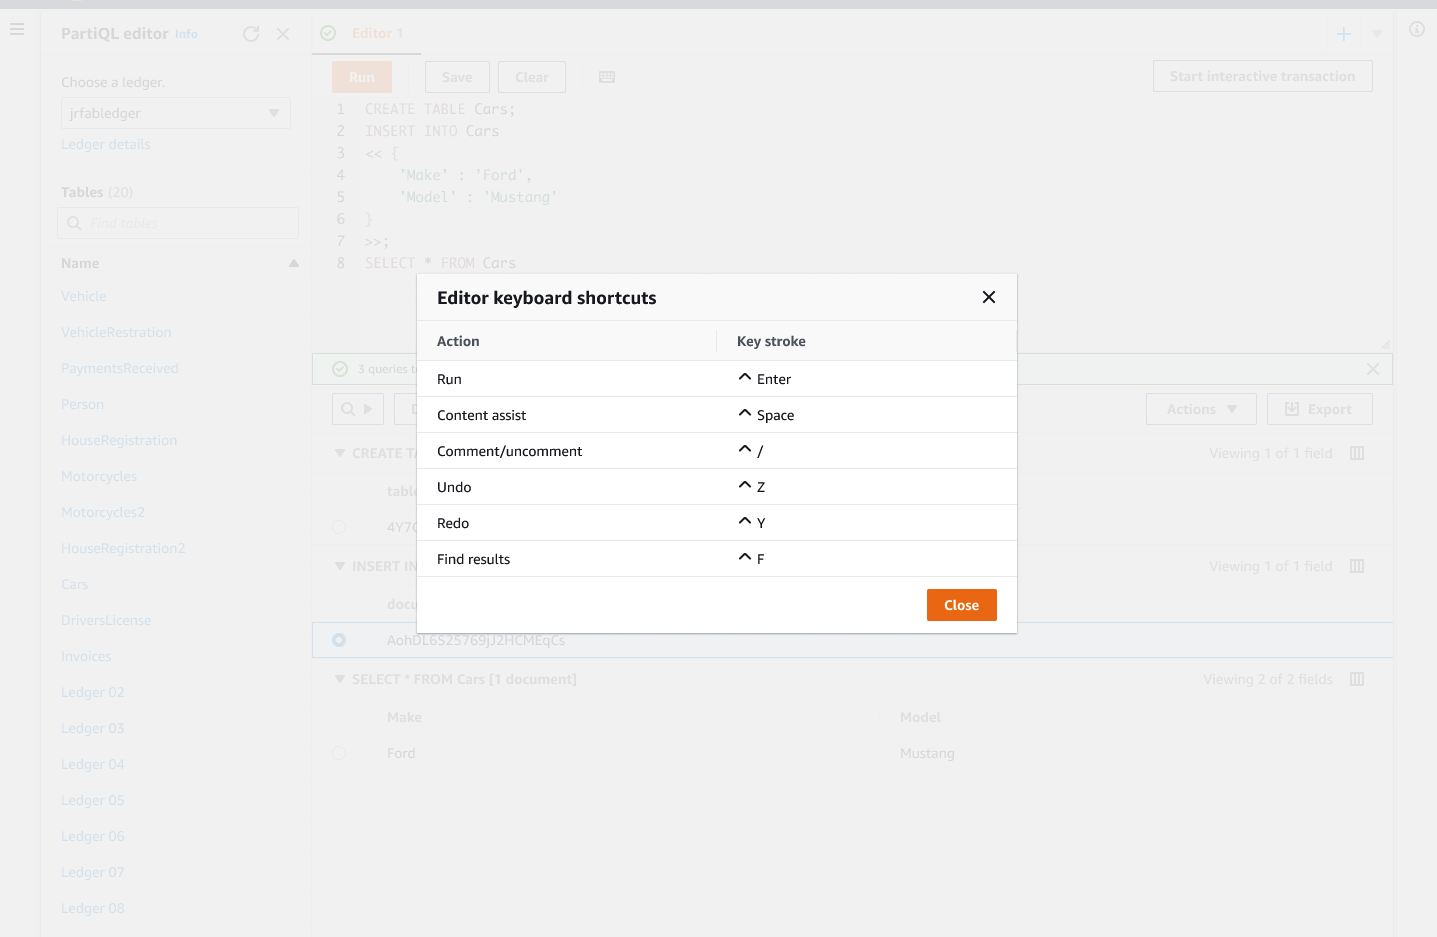Click the keyboard shortcuts icon beside Clear
This screenshot has height=937, width=1437.
coord(607,77)
